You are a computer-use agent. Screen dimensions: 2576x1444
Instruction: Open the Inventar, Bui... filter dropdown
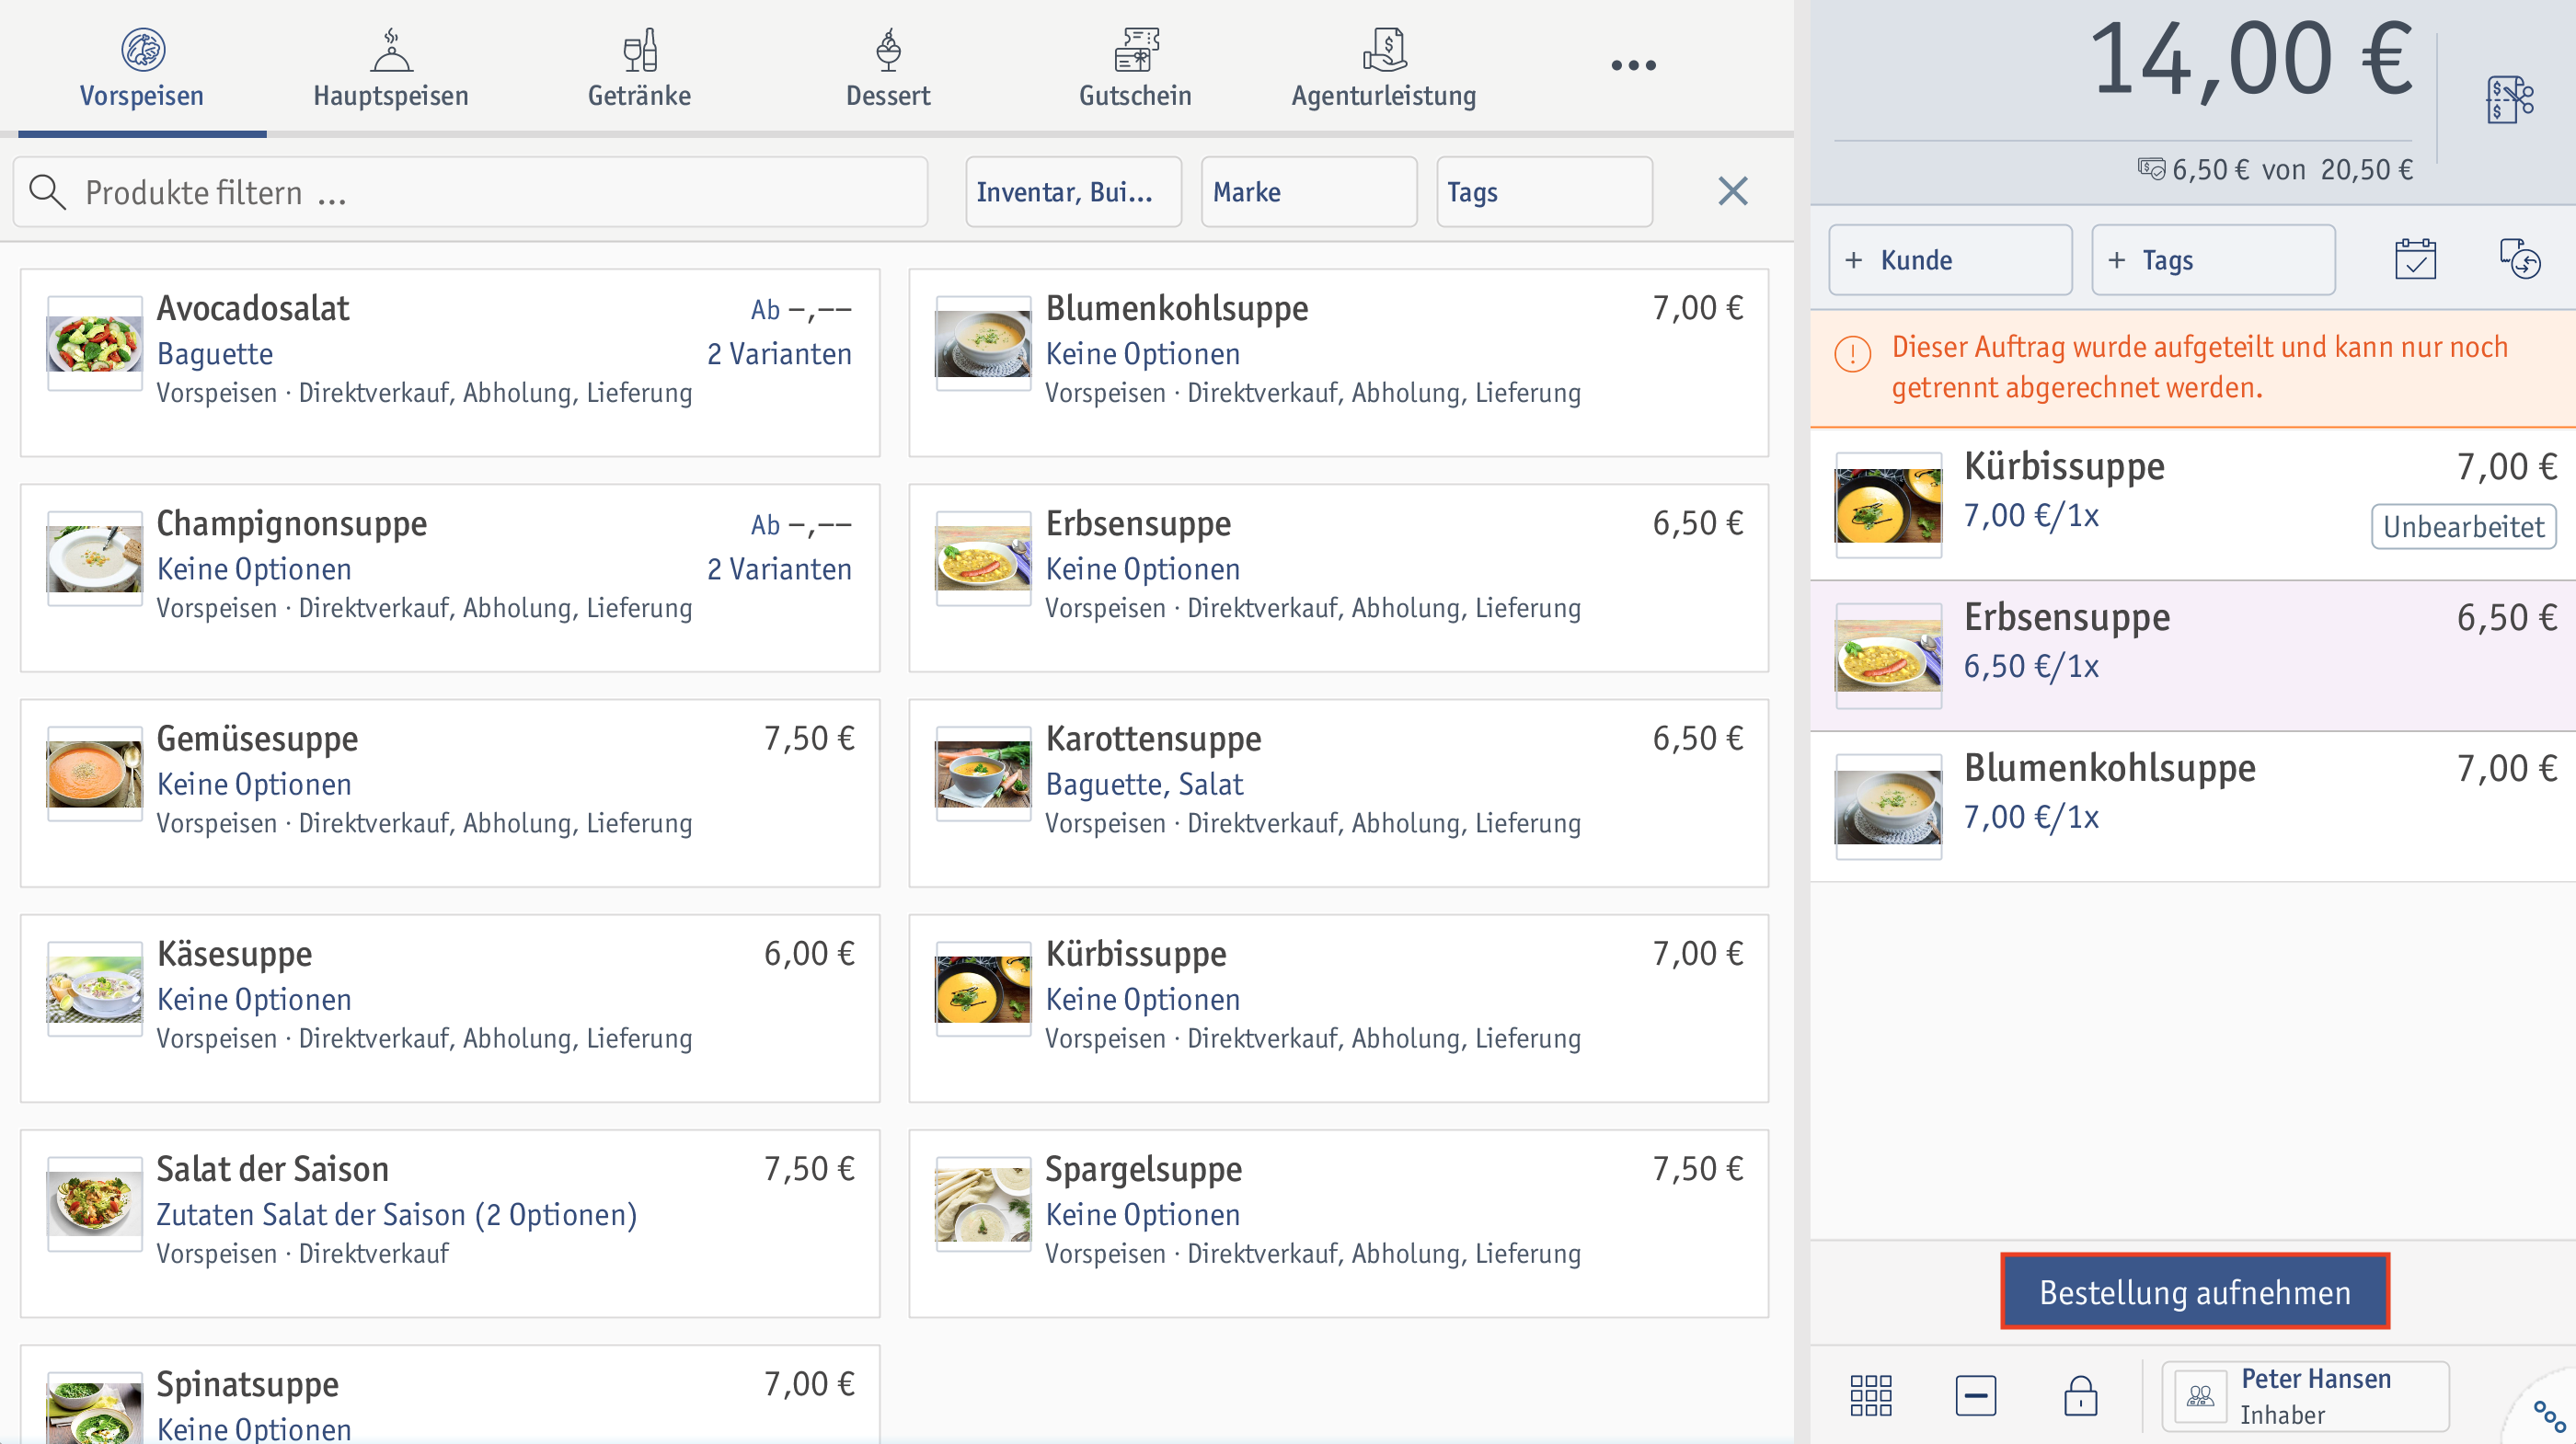[1073, 192]
